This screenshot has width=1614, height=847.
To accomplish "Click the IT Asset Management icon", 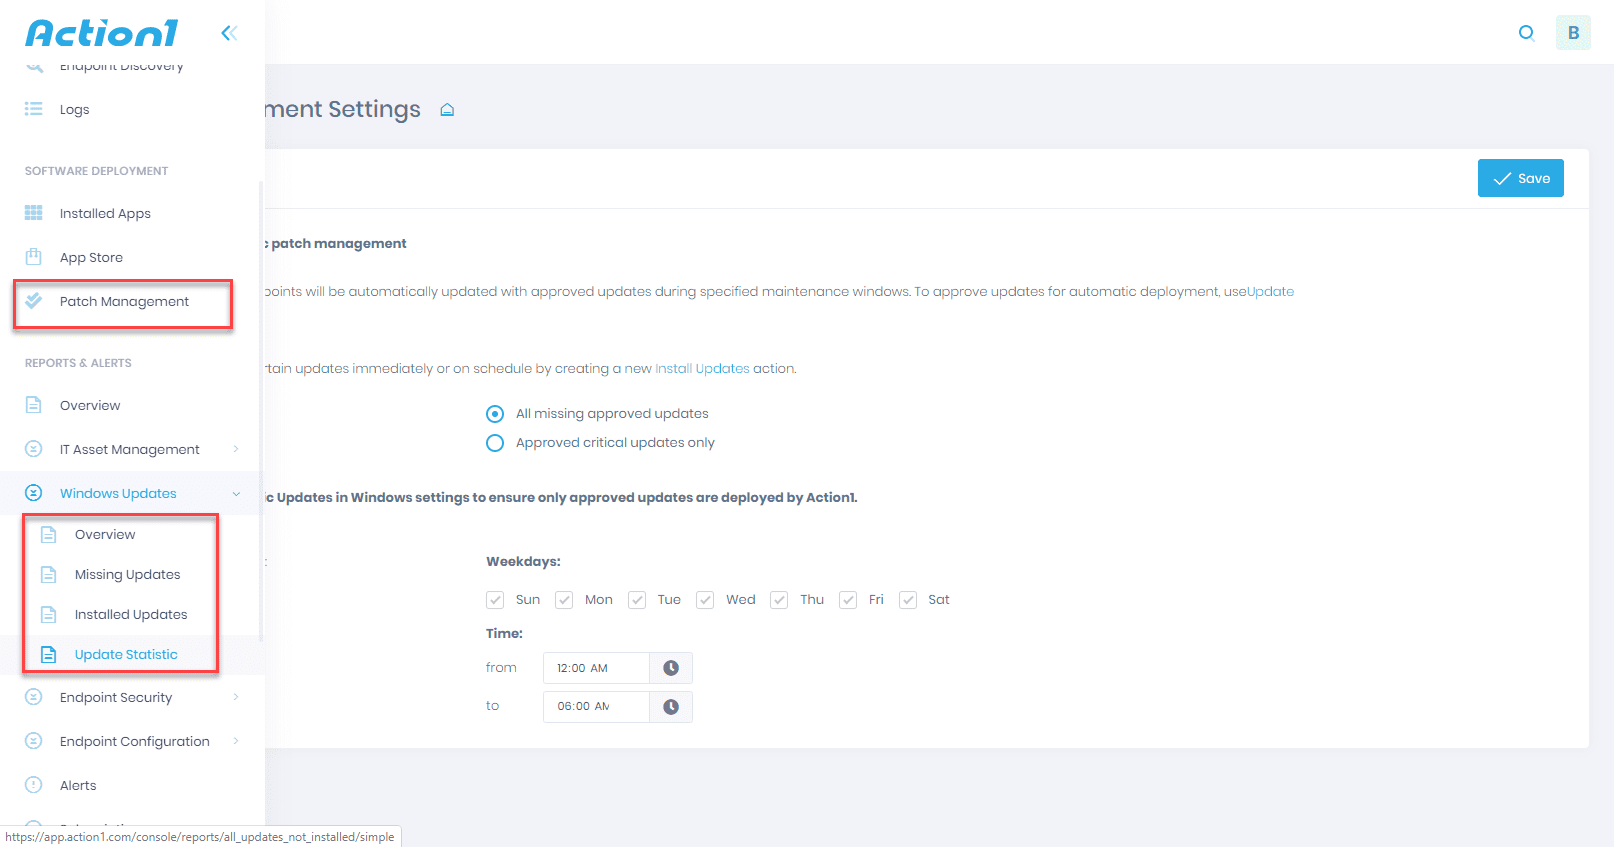I will point(34,449).
